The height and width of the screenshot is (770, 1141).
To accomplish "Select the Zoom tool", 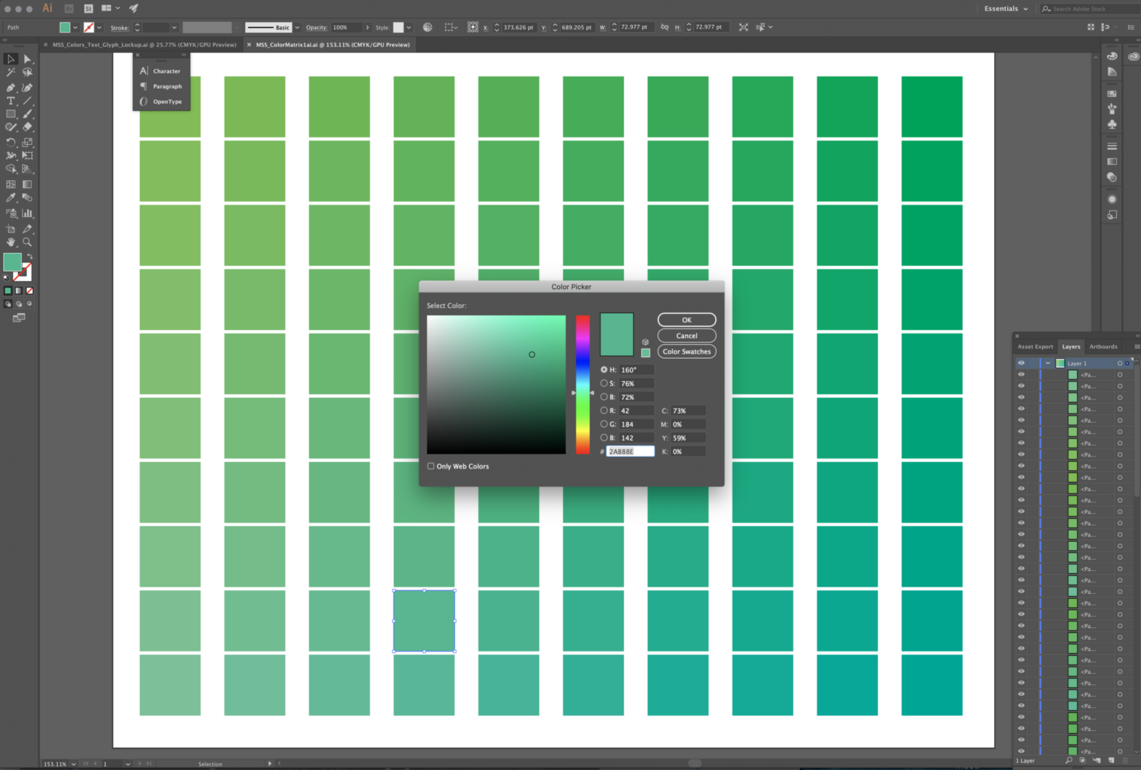I will point(28,242).
